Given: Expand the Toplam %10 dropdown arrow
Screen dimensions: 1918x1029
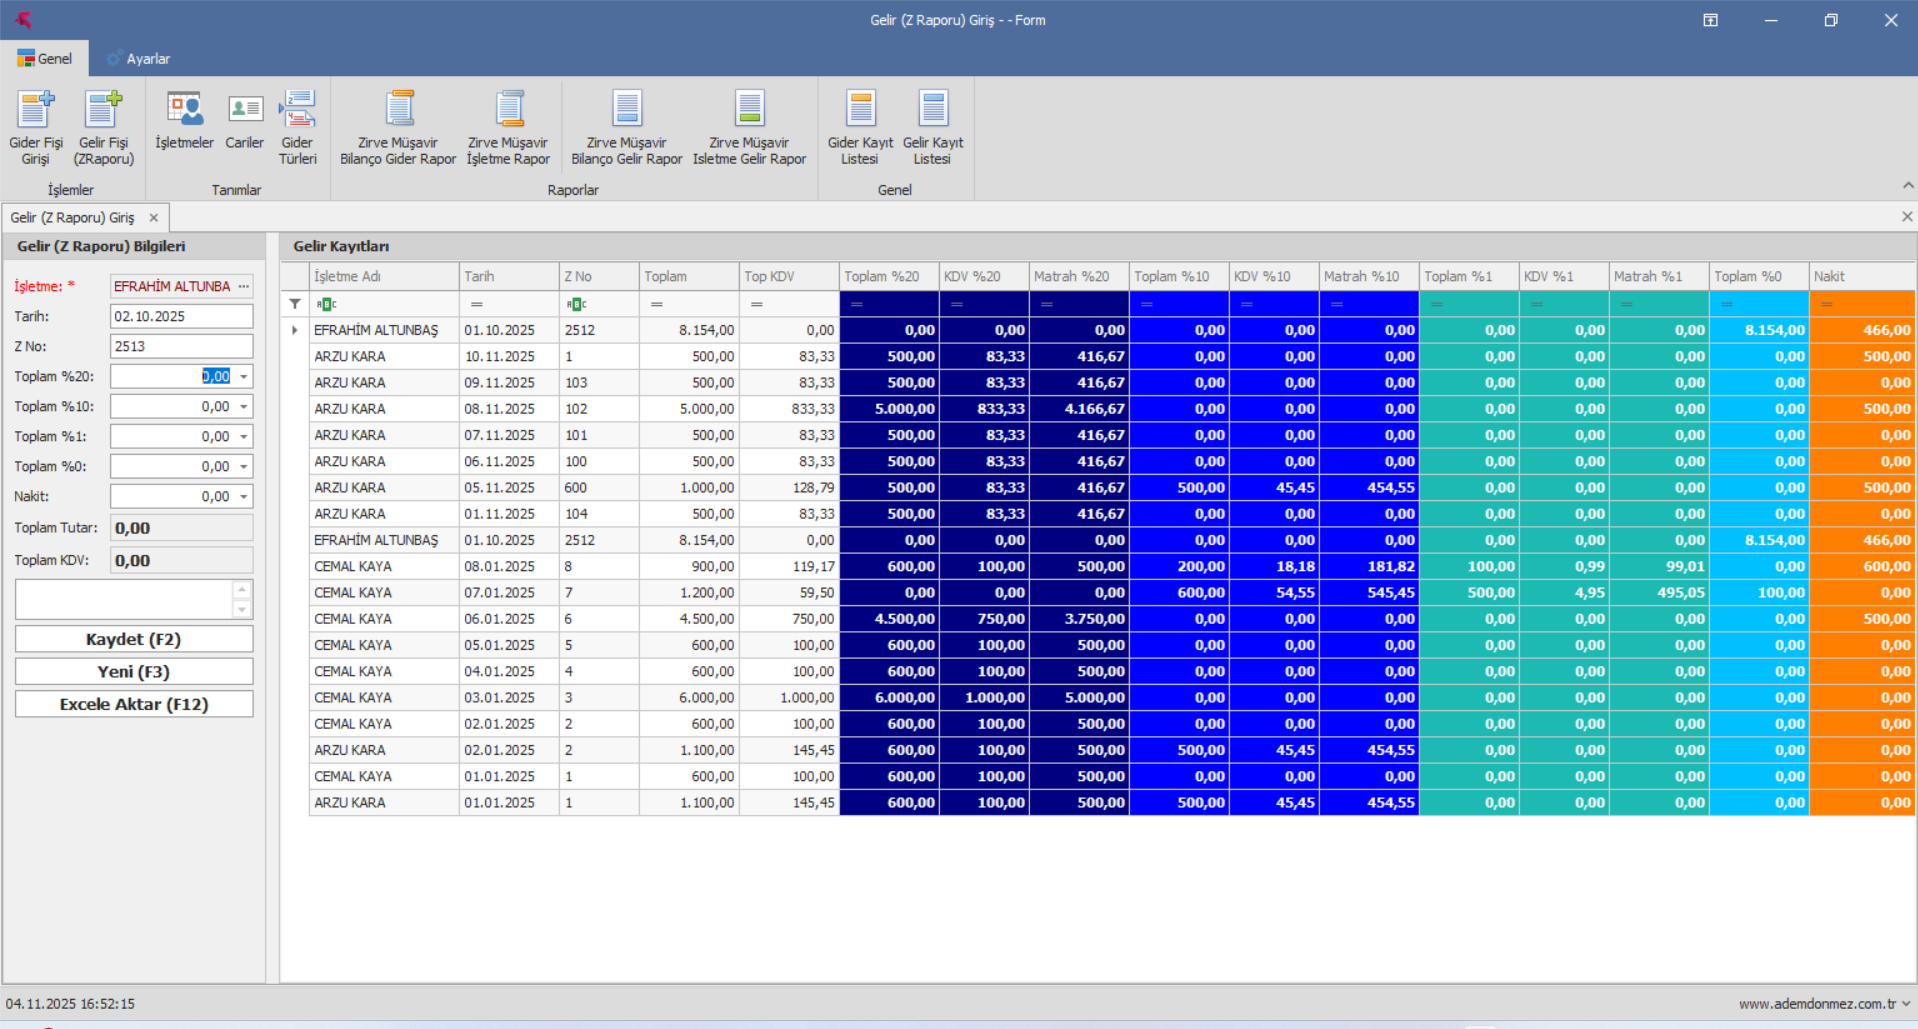Looking at the screenshot, I should [x=244, y=407].
